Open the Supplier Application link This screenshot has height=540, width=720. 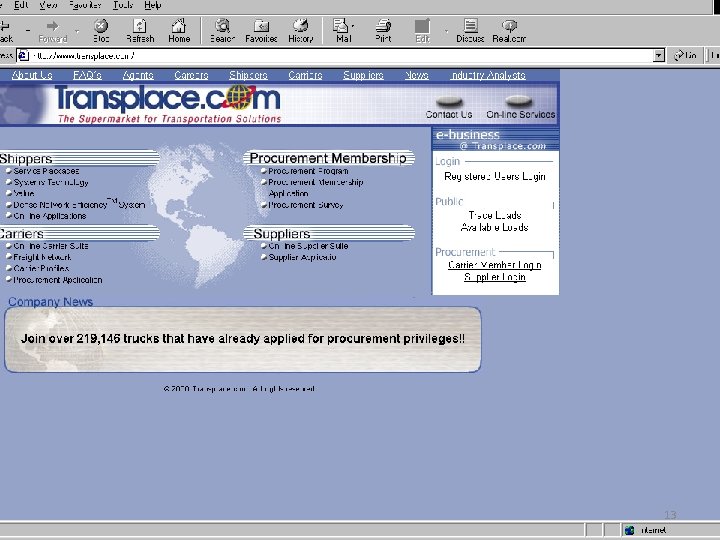coord(302,257)
